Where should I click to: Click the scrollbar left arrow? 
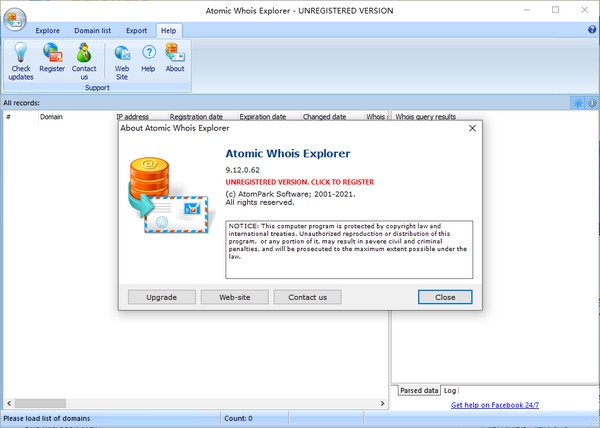tap(9, 403)
